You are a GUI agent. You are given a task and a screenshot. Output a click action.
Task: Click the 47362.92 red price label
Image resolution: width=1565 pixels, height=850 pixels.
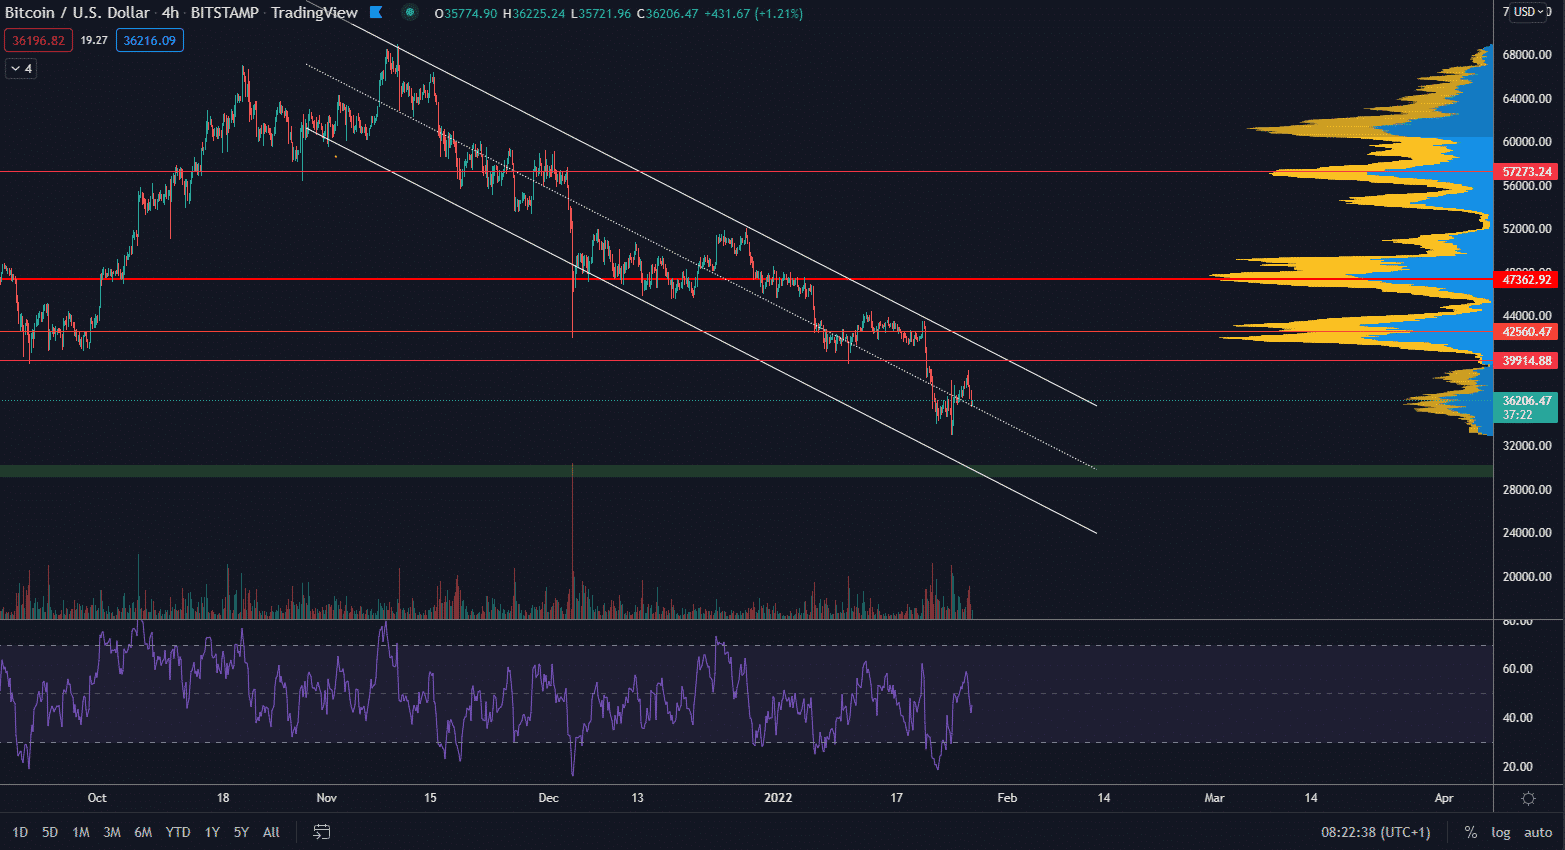[1526, 280]
